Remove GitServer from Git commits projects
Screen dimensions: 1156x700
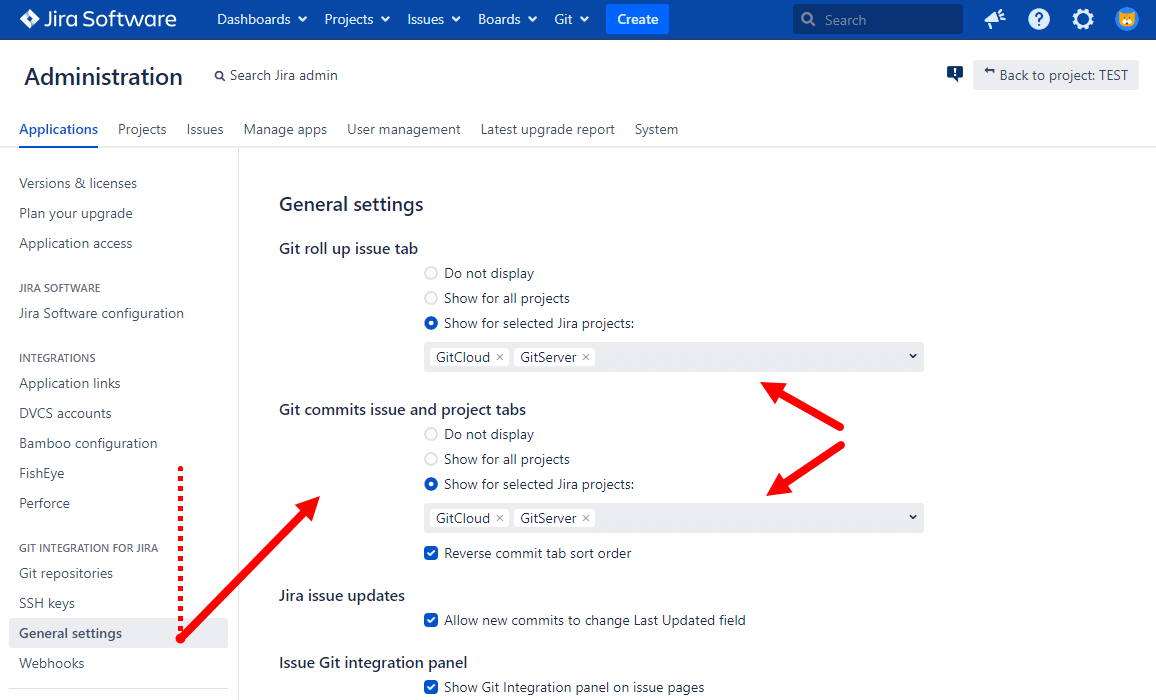click(586, 518)
